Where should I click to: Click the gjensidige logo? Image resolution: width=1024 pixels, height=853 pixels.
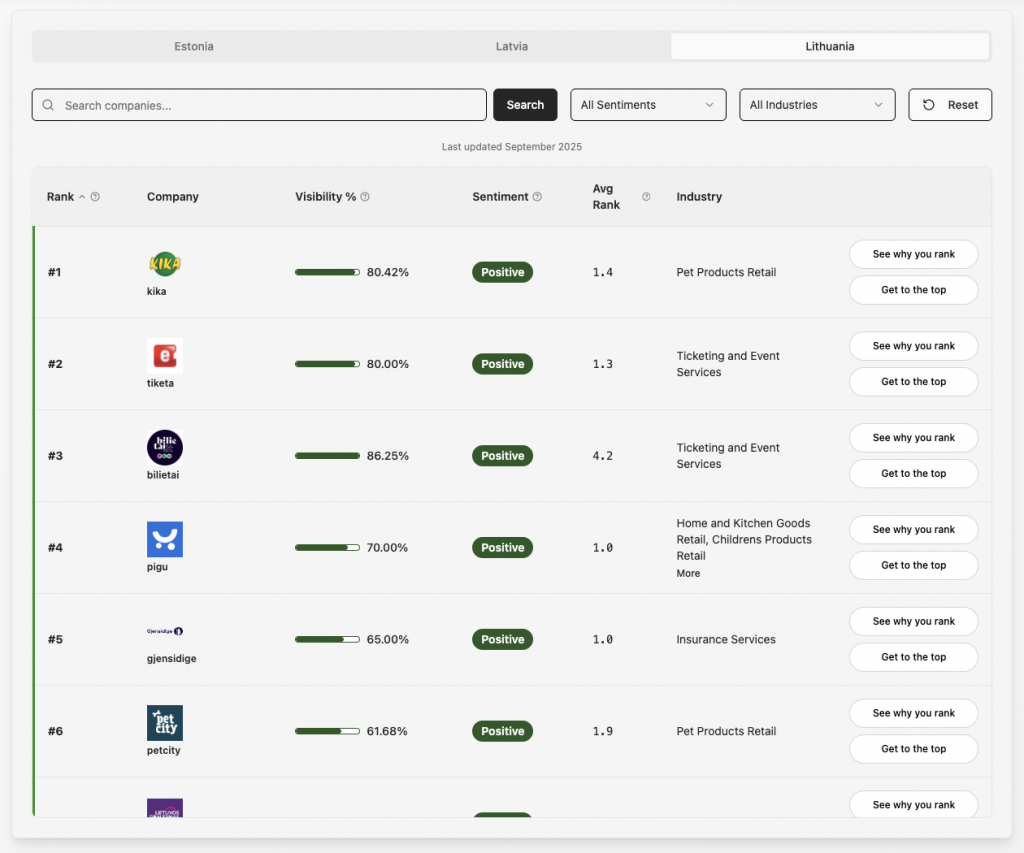[164, 631]
